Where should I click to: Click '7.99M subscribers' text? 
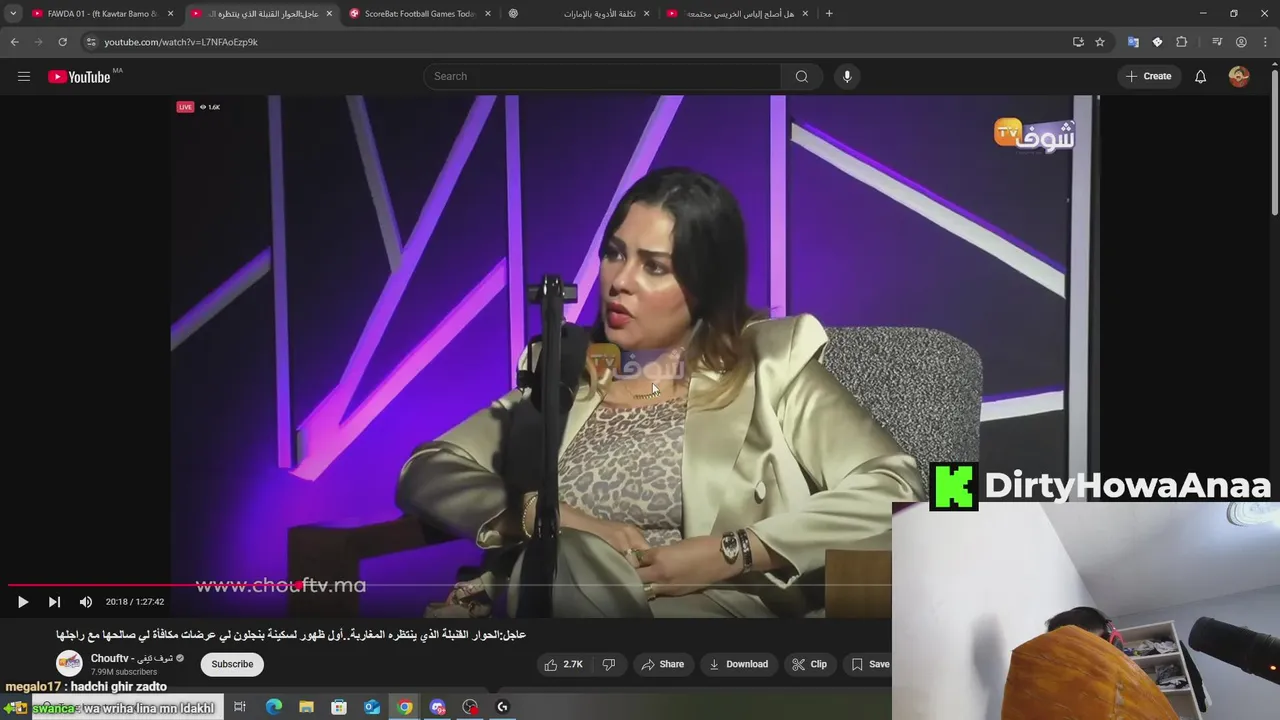click(x=124, y=672)
